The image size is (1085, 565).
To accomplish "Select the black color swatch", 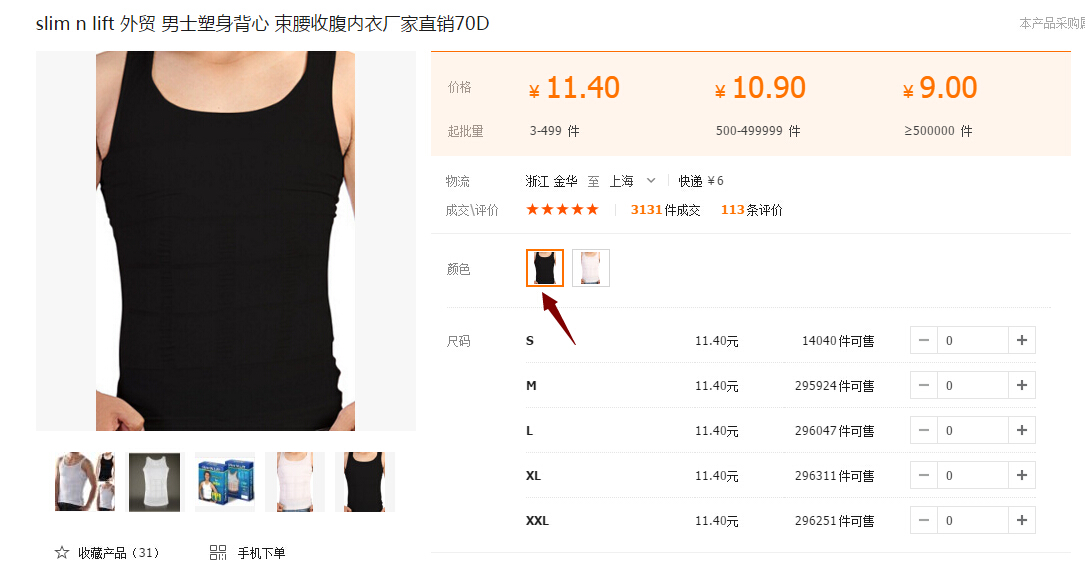I will [x=545, y=268].
